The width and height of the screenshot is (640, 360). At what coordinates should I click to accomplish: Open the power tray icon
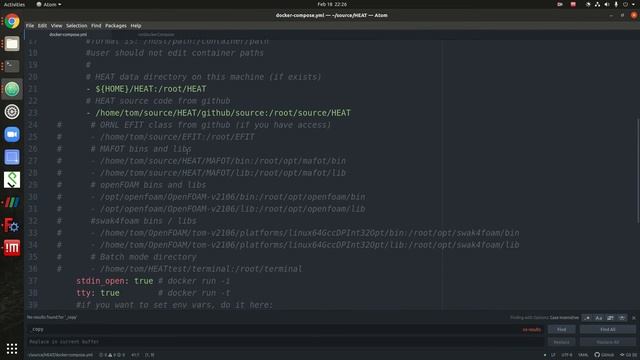tap(625, 4)
